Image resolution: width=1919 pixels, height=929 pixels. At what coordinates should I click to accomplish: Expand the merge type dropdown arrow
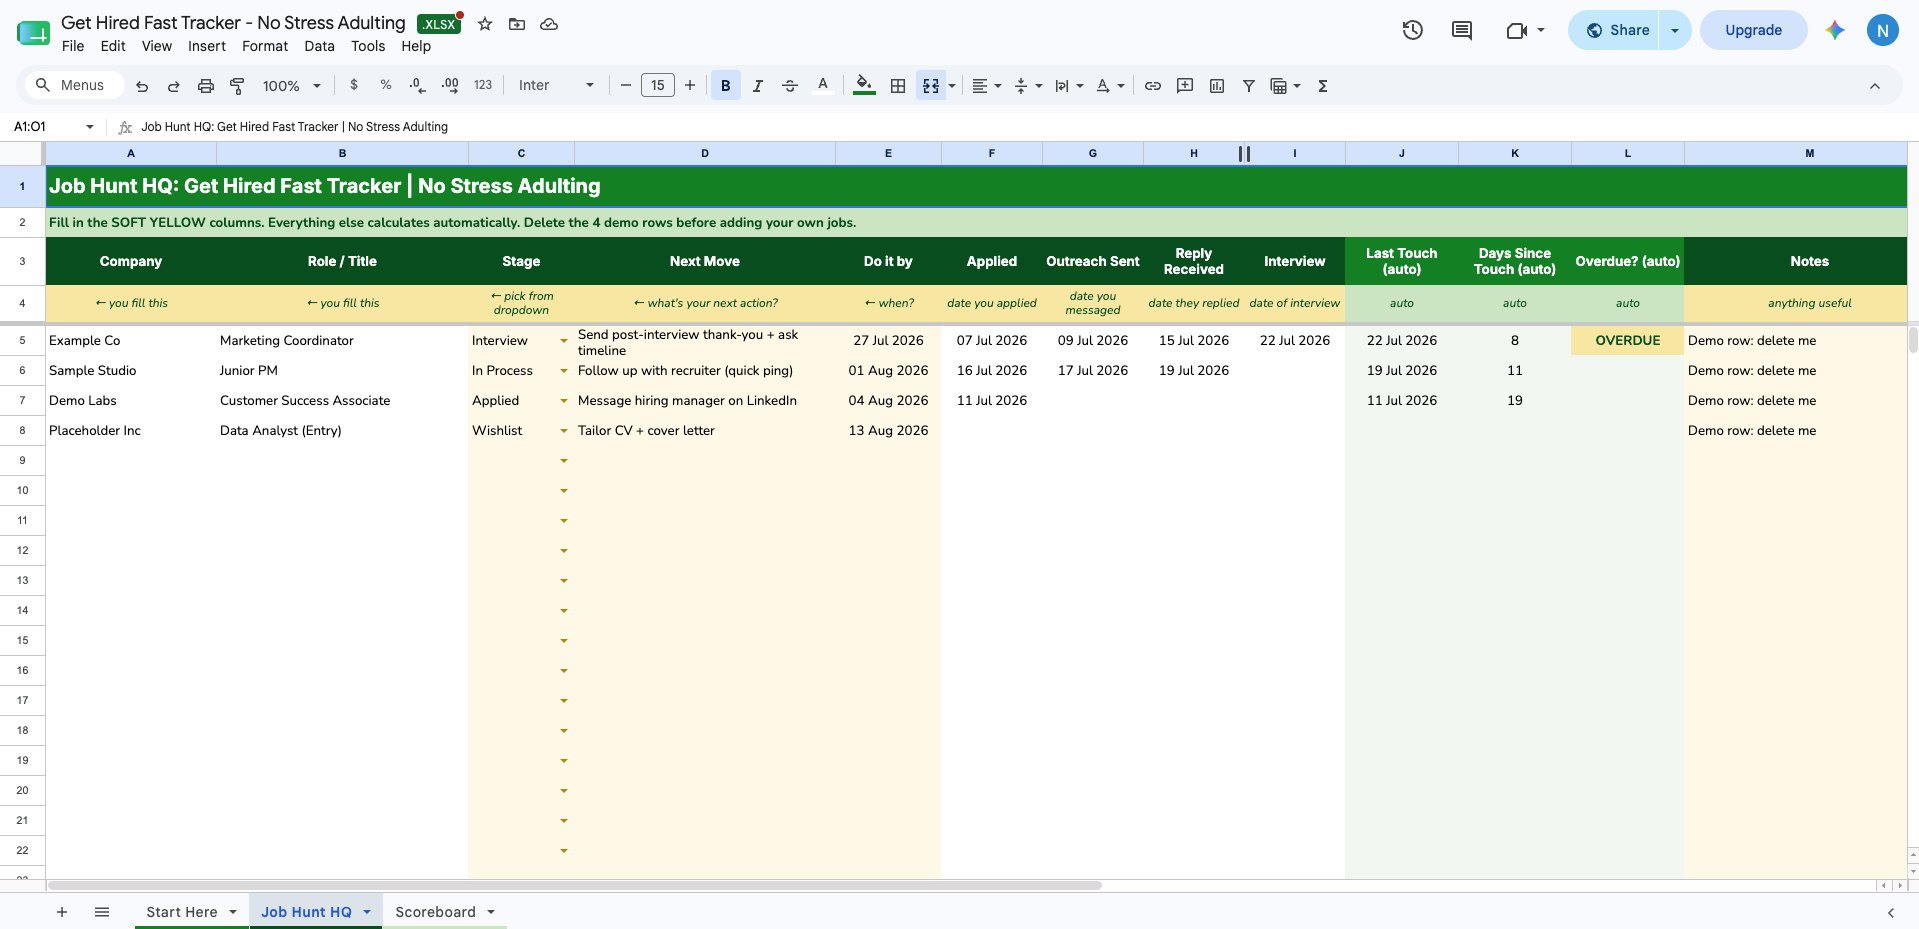click(x=952, y=86)
